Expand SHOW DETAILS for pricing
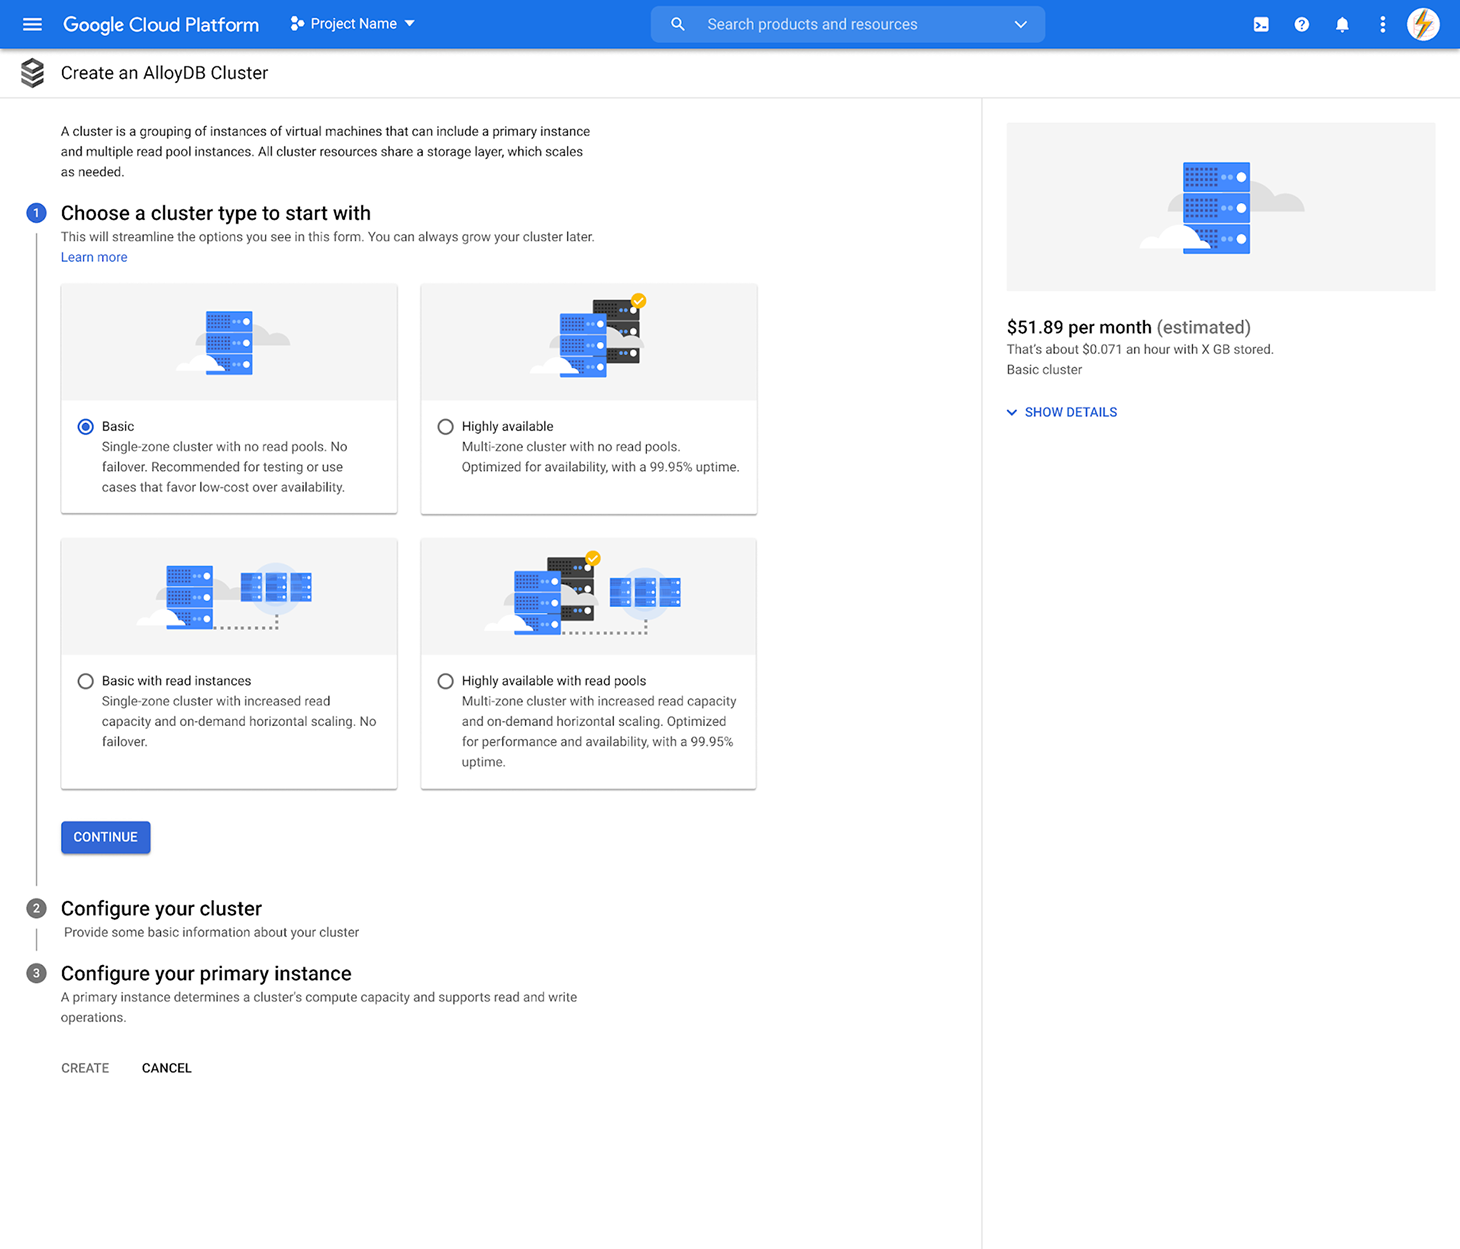This screenshot has width=1460, height=1249. pyautogui.click(x=1062, y=412)
